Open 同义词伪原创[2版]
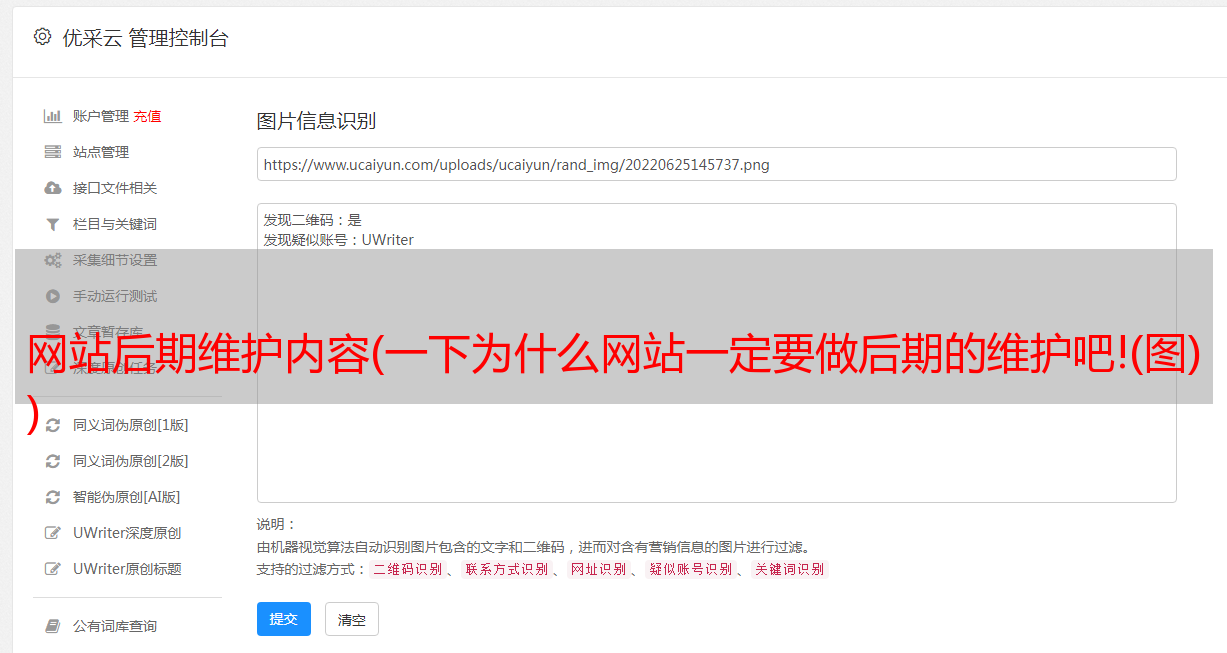 pyautogui.click(x=131, y=461)
